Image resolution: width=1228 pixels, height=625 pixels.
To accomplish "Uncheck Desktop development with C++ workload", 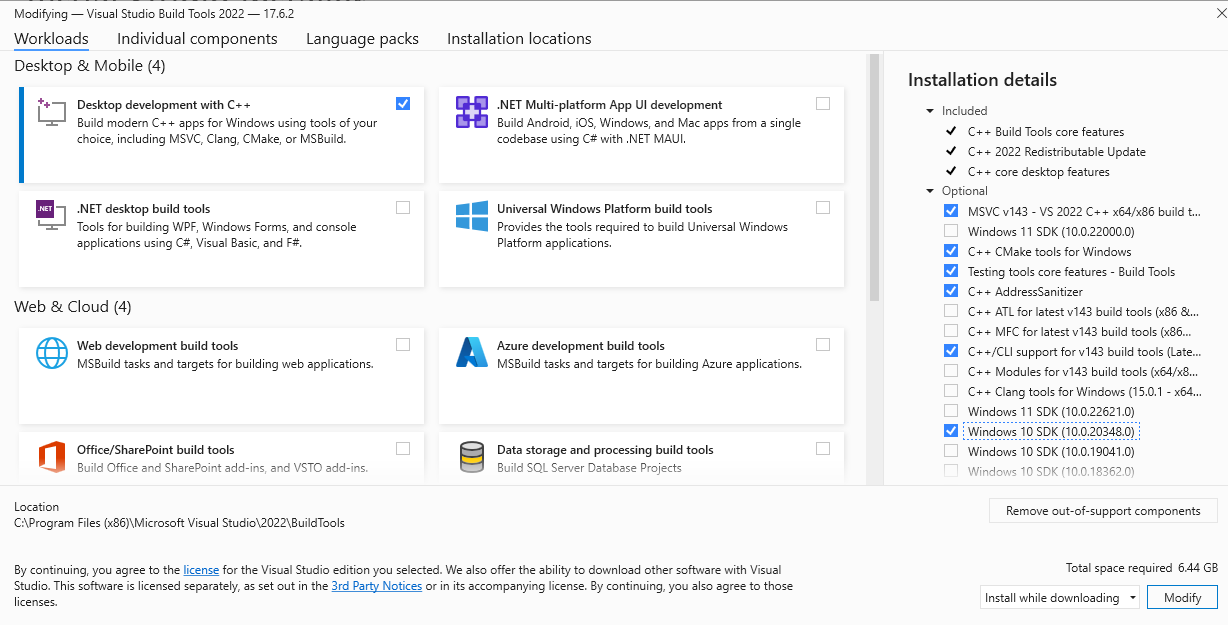I will (x=403, y=103).
